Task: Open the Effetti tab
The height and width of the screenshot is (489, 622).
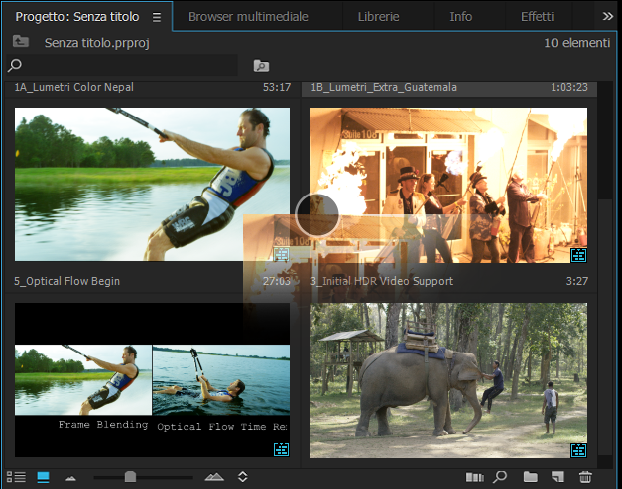Action: tap(538, 17)
